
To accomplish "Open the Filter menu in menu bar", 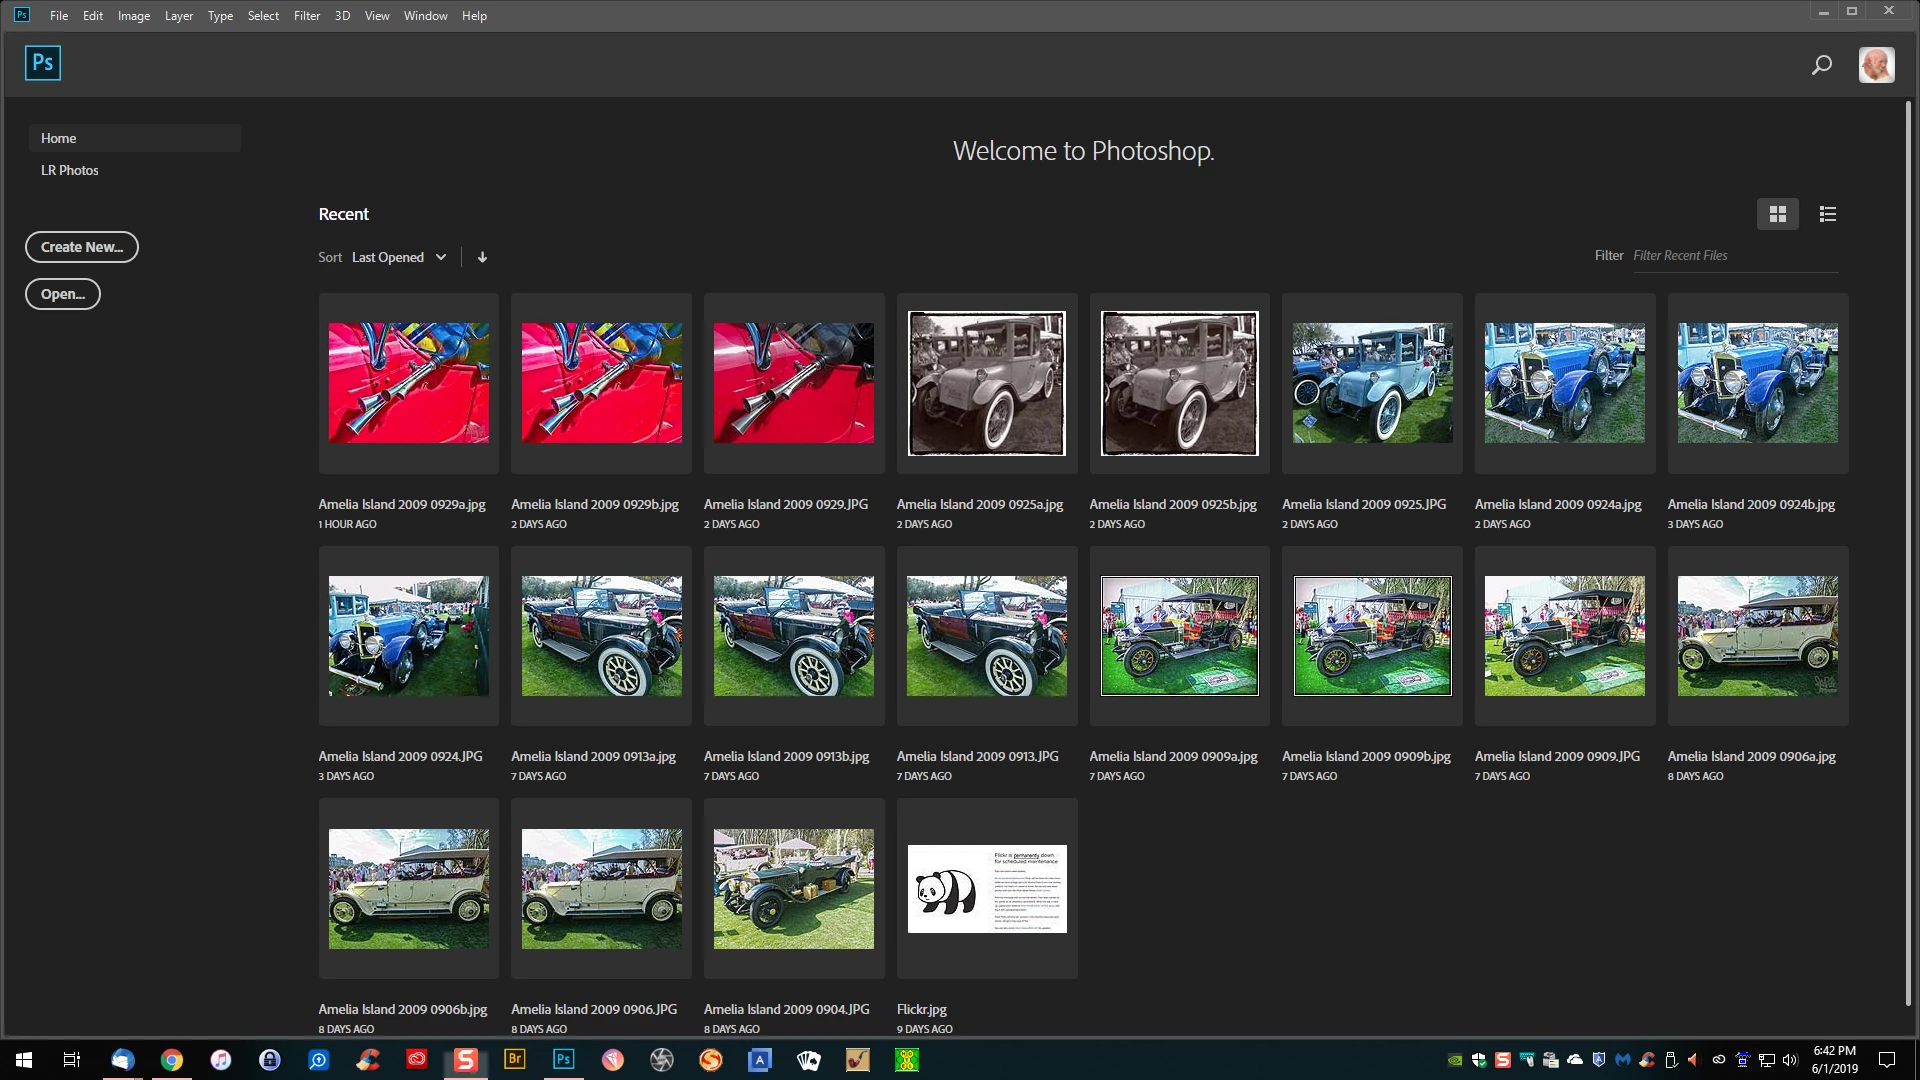I will pyautogui.click(x=306, y=15).
